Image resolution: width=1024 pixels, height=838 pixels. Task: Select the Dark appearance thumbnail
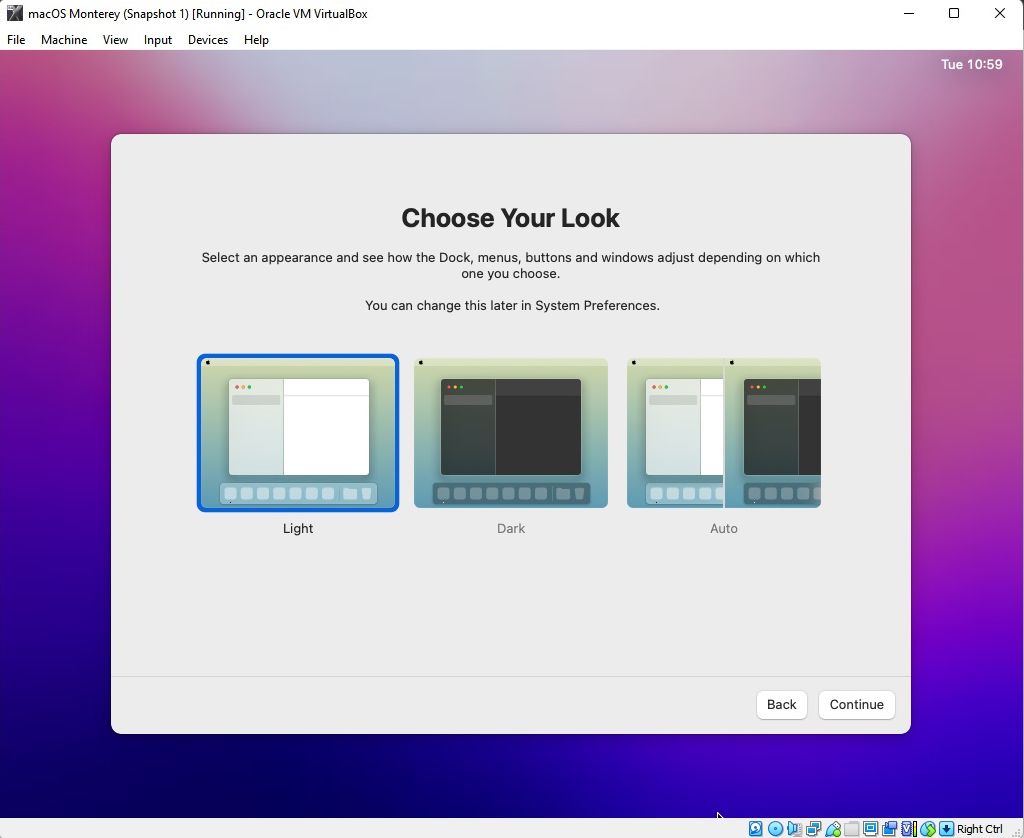(511, 433)
